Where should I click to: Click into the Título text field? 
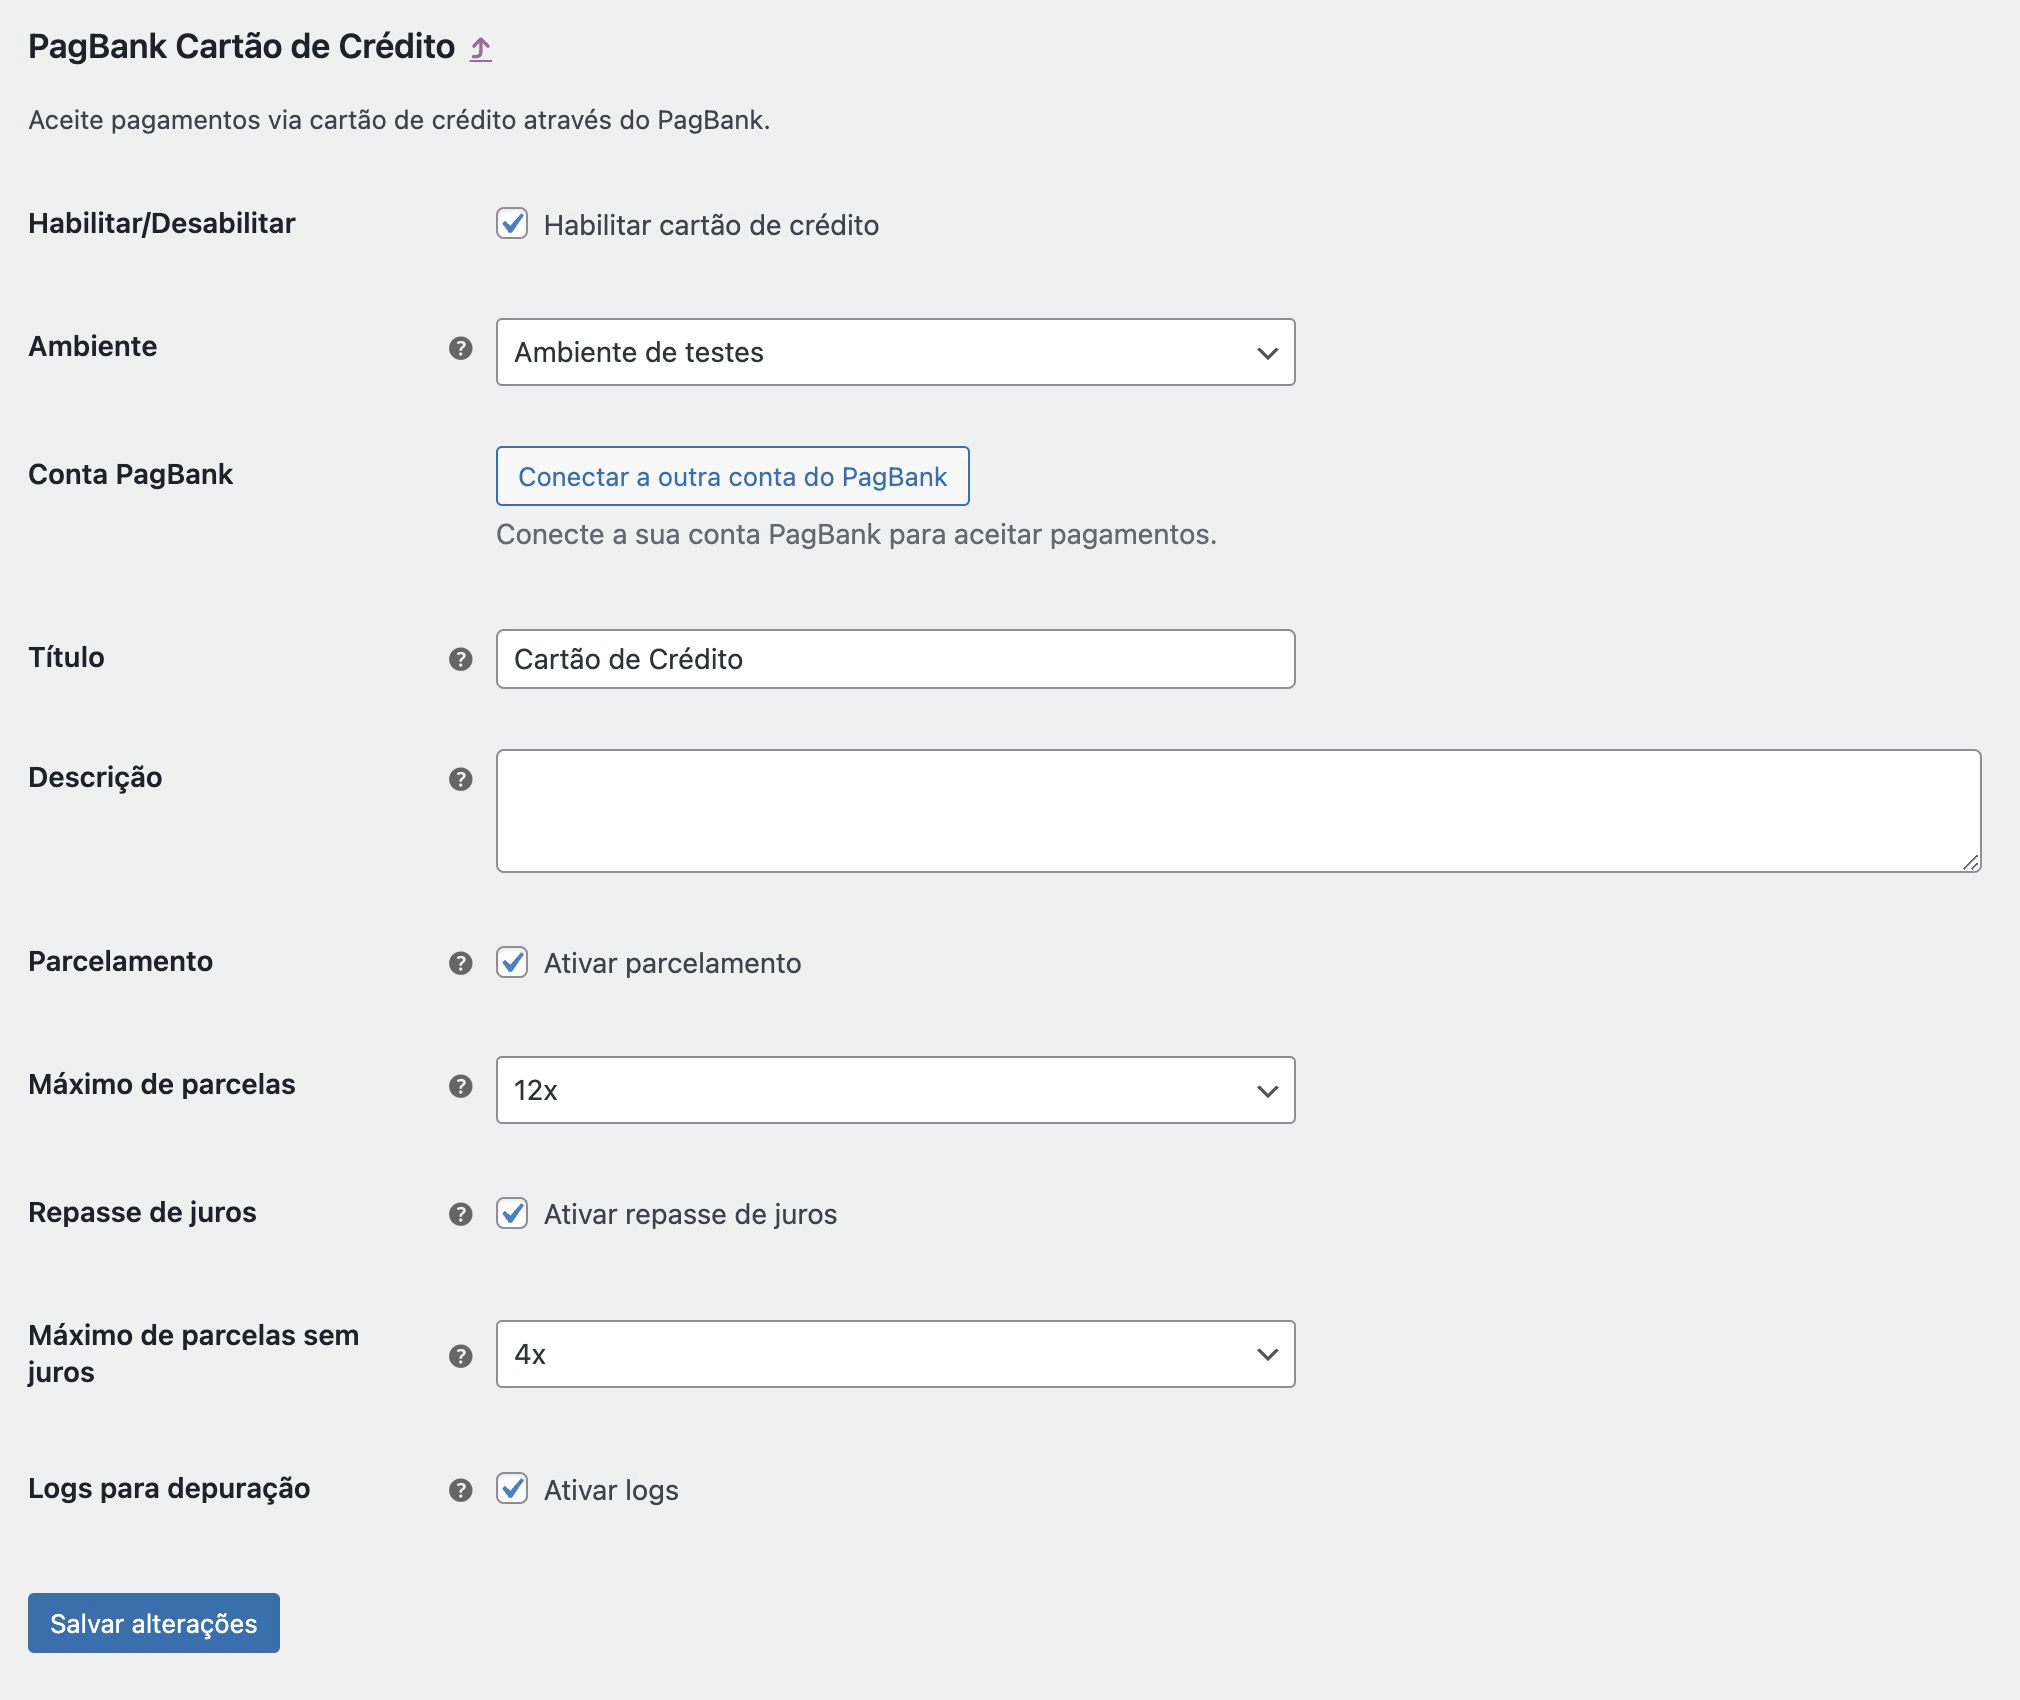click(895, 659)
